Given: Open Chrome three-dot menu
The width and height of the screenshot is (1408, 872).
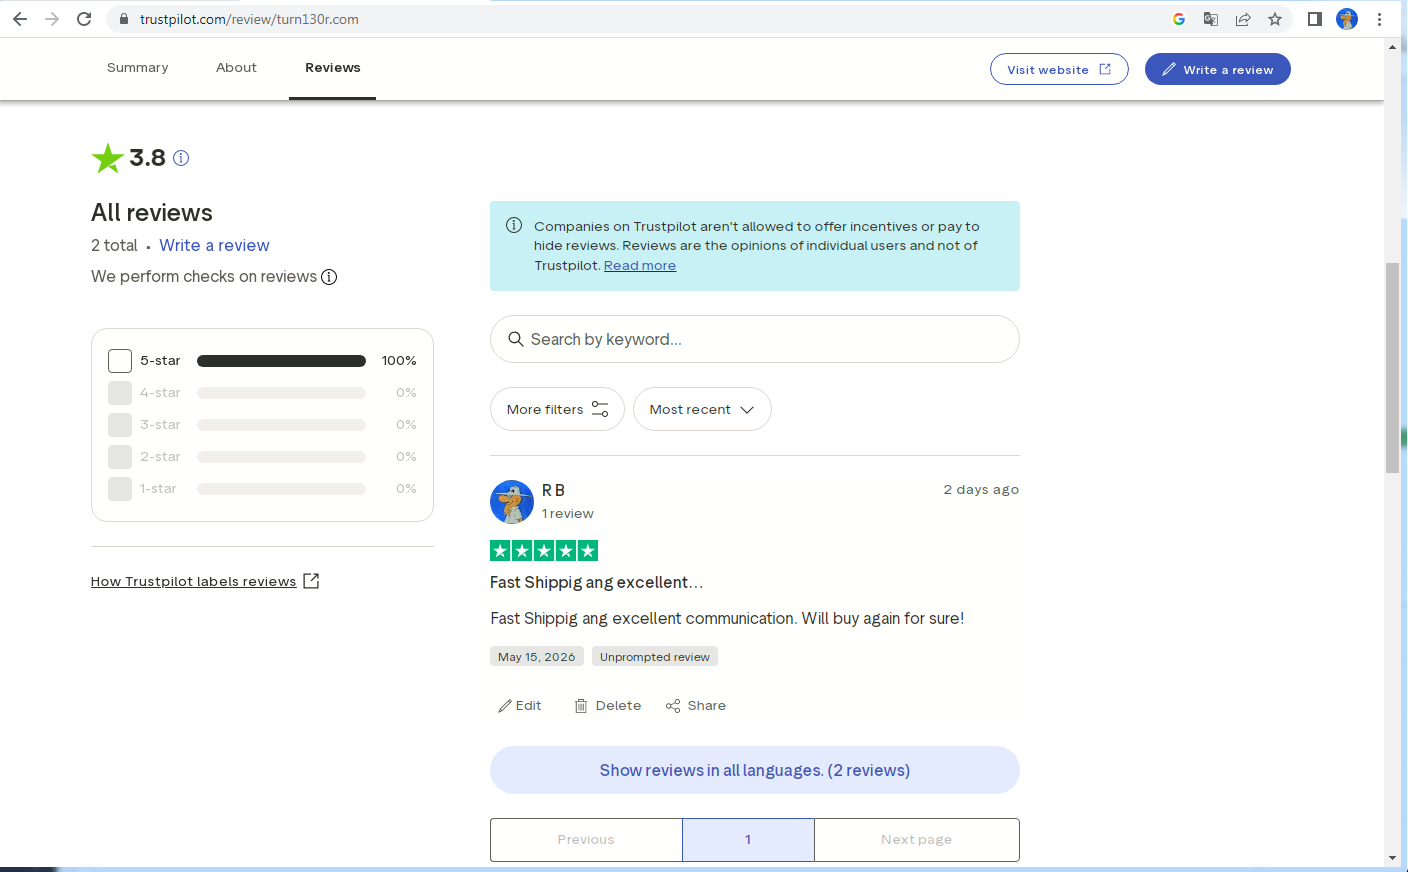Looking at the screenshot, I should (x=1379, y=19).
